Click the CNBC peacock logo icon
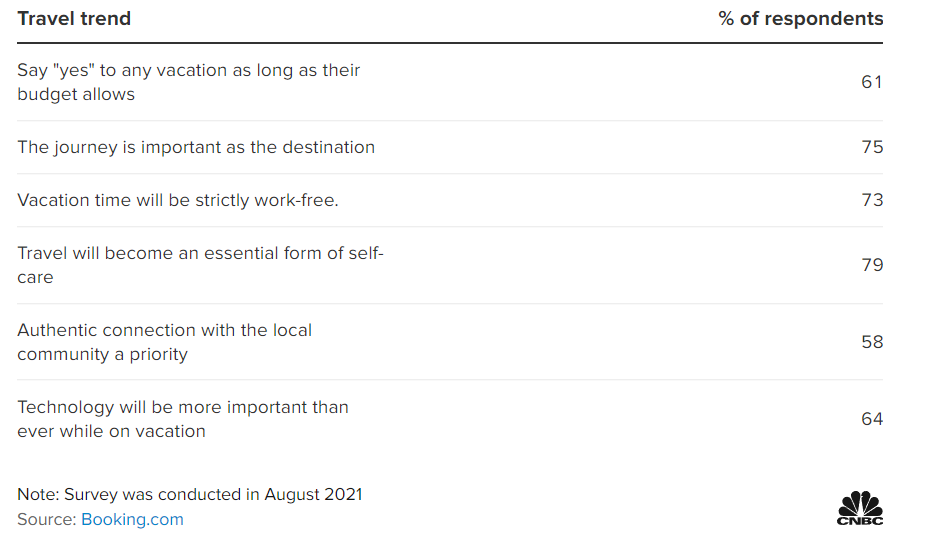 click(860, 502)
